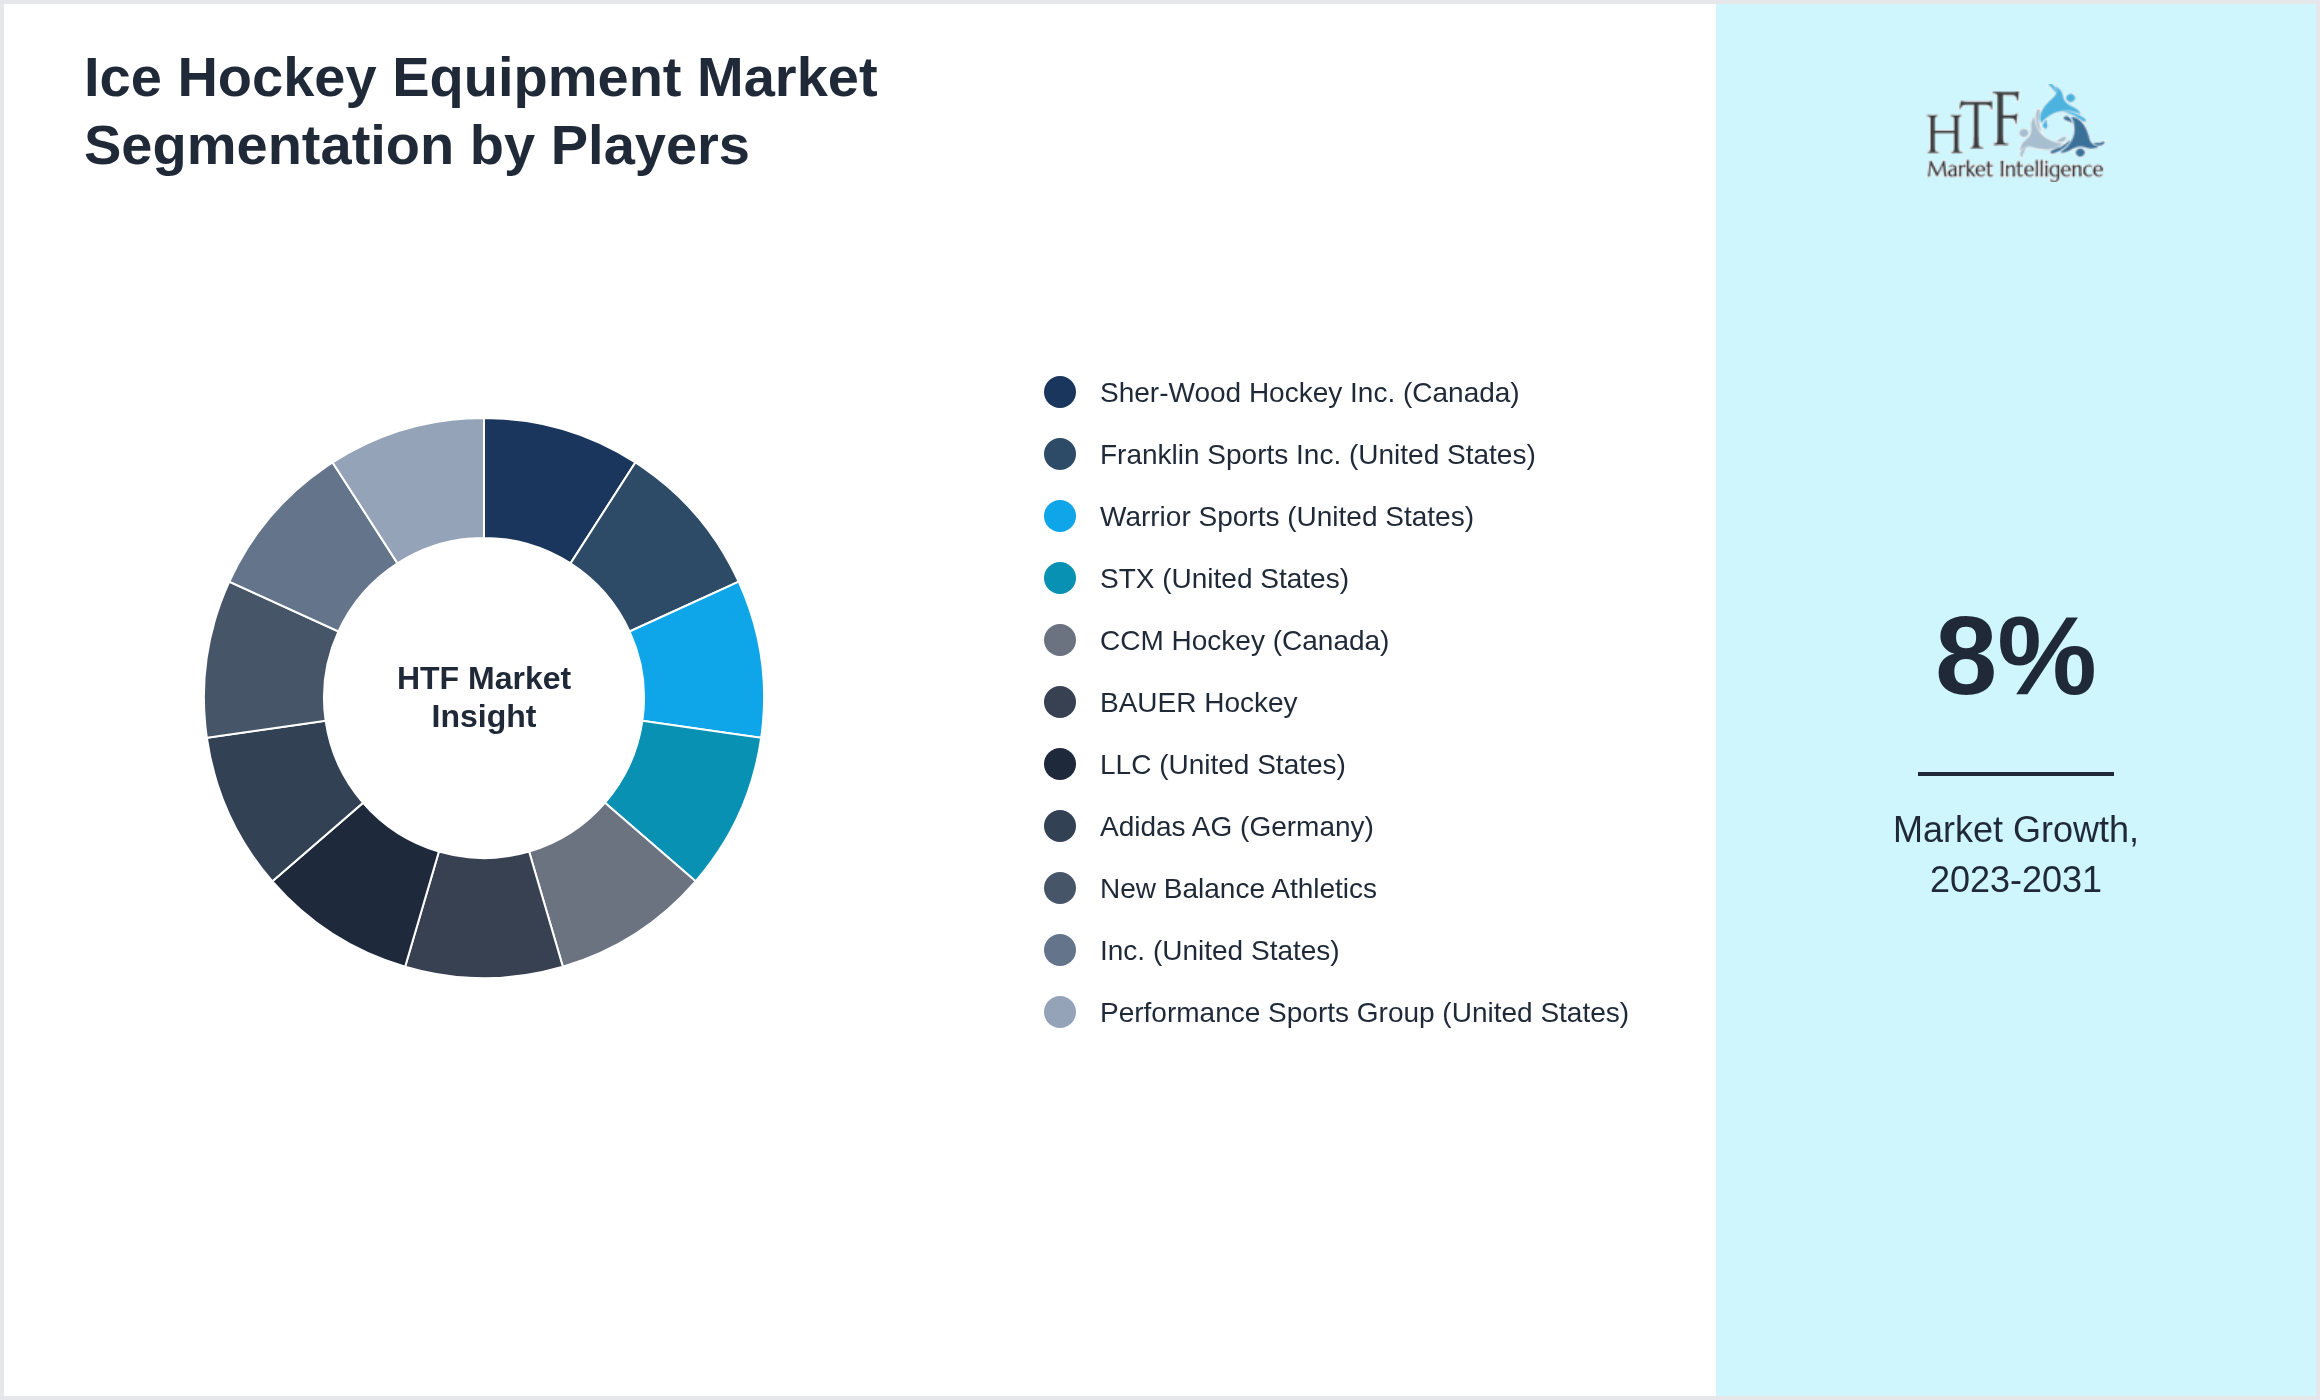The image size is (2320, 1400).
Task: Click the BAUER Hockey legend color dot
Action: click(1060, 702)
